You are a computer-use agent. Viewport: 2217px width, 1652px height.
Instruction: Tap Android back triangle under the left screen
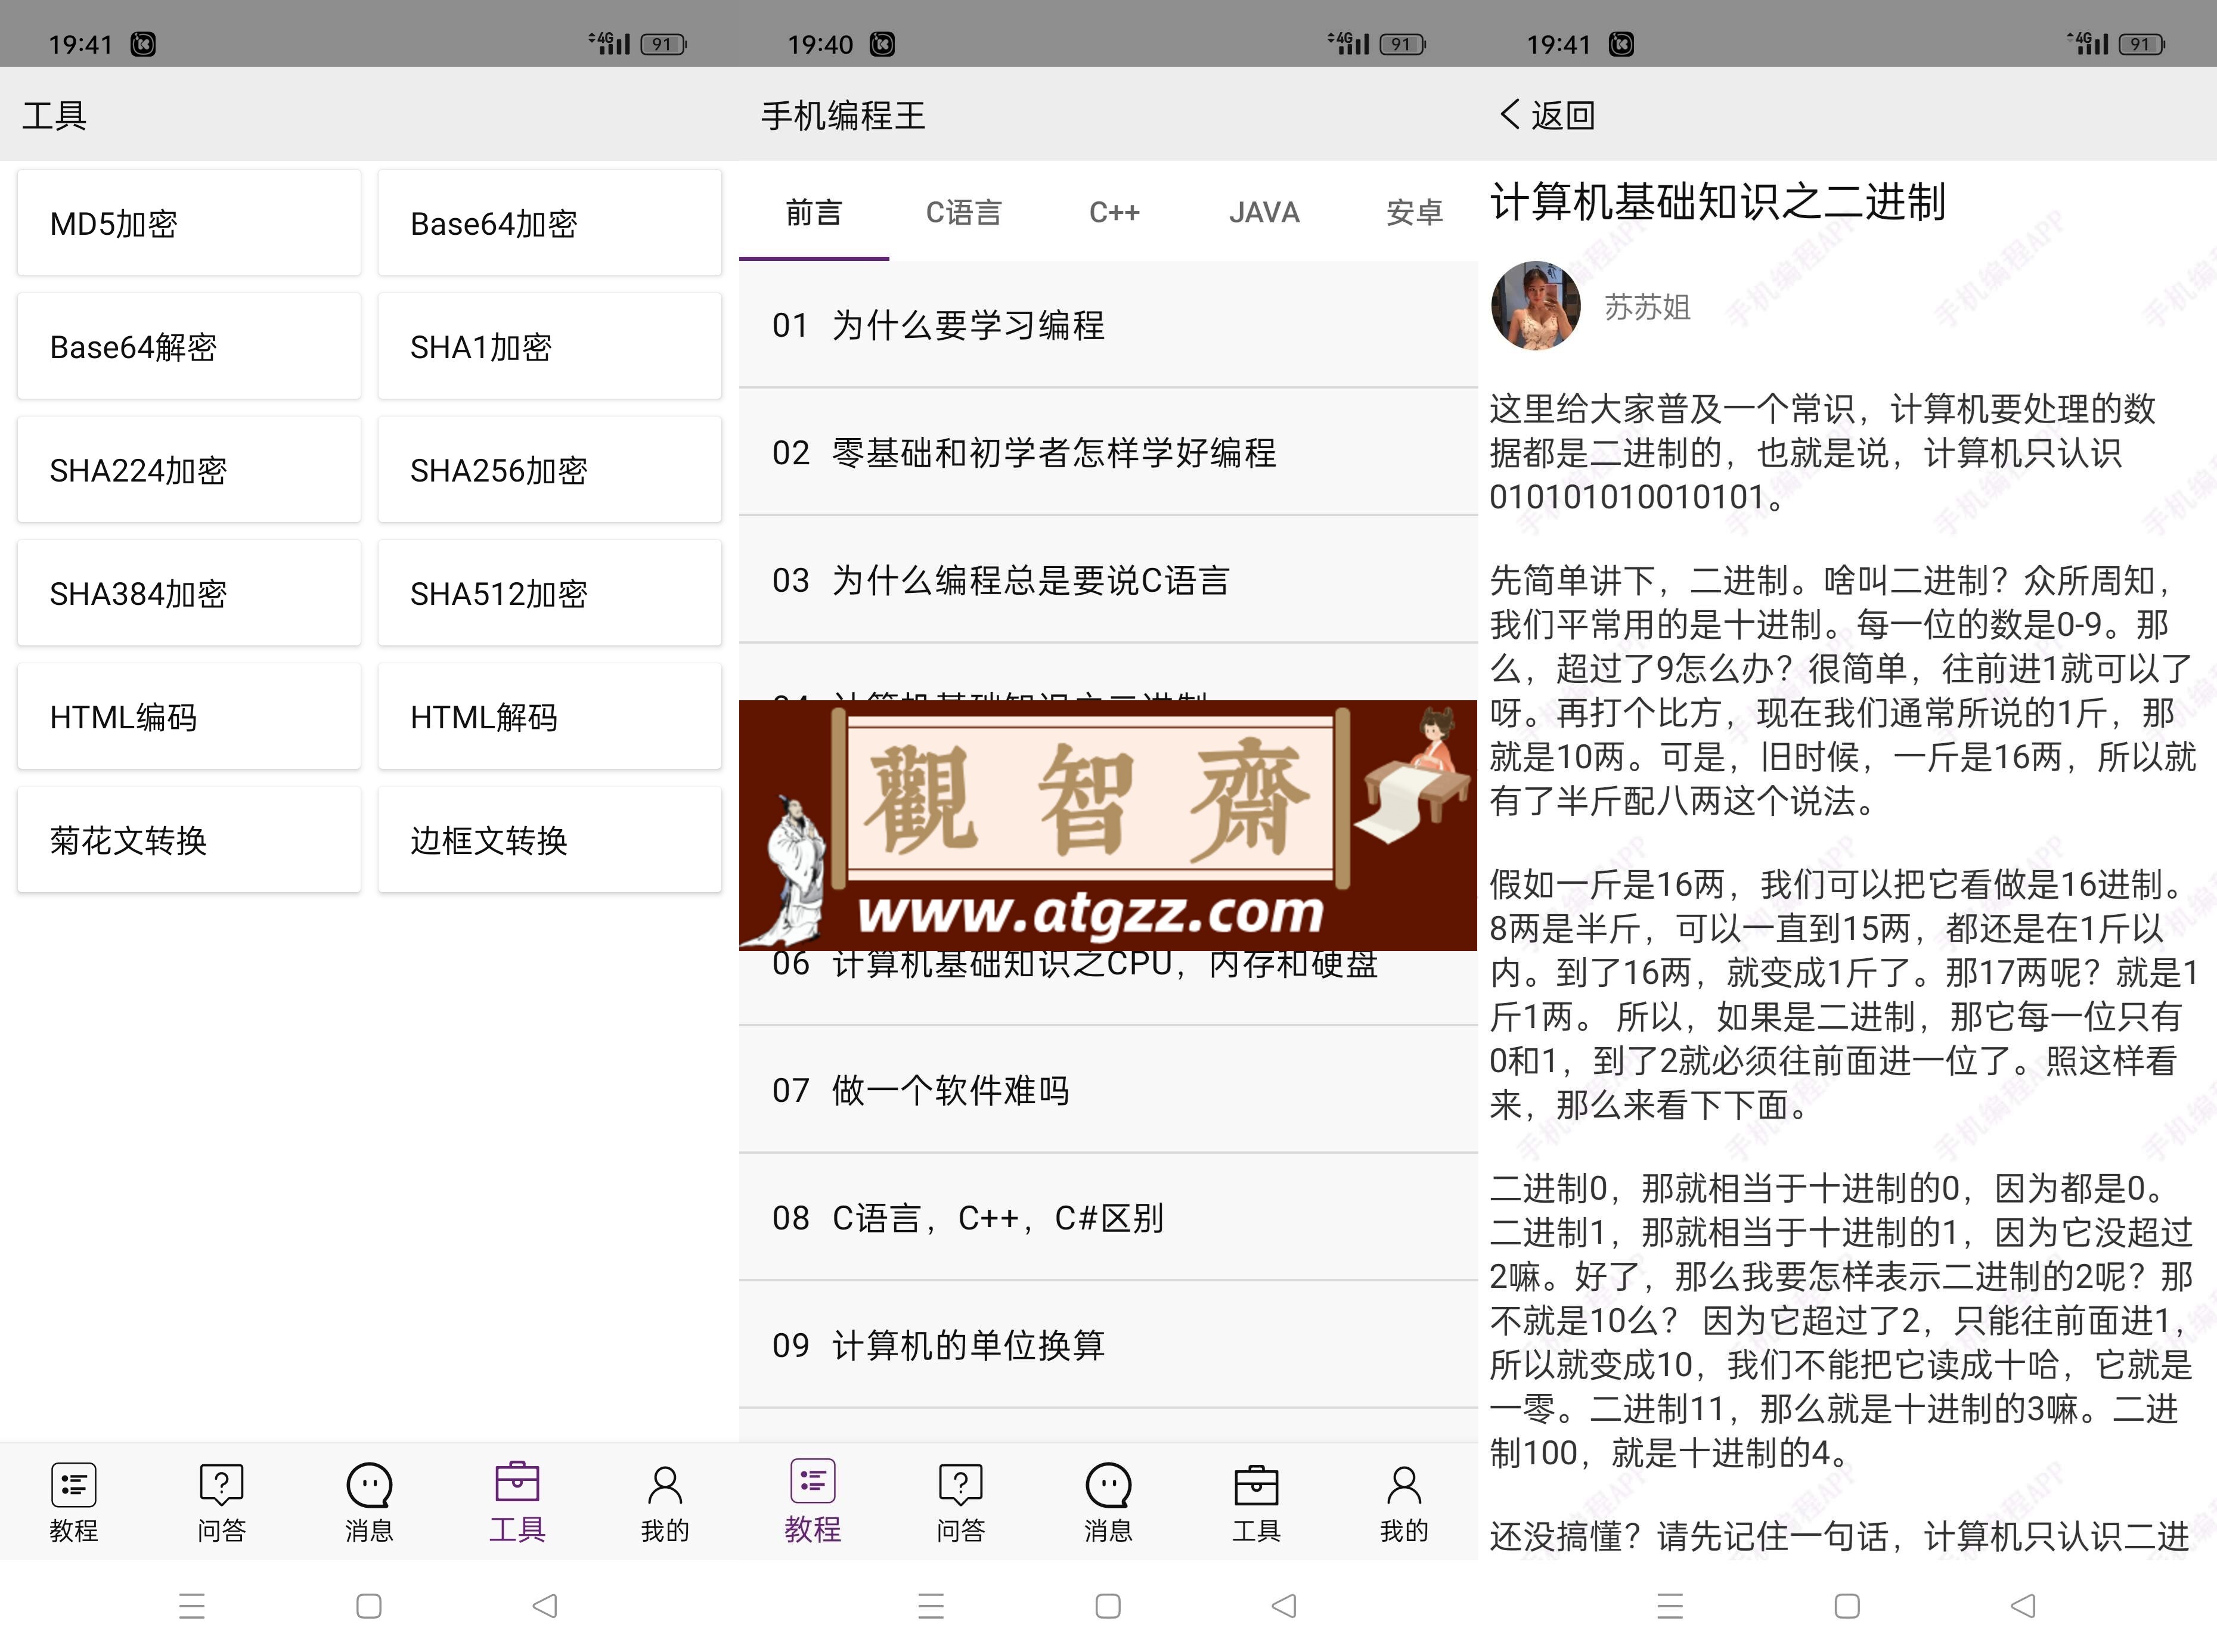545,1606
